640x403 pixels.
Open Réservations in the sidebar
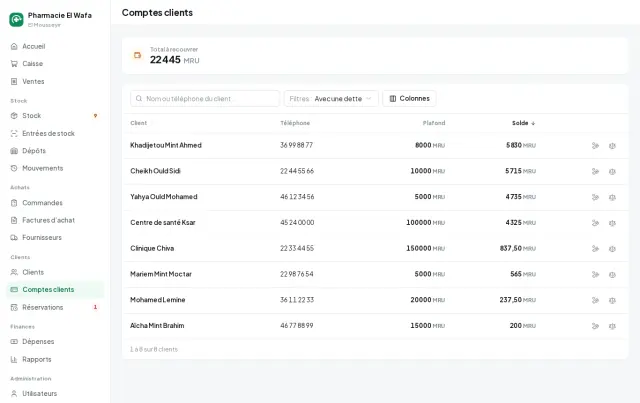[55, 307]
